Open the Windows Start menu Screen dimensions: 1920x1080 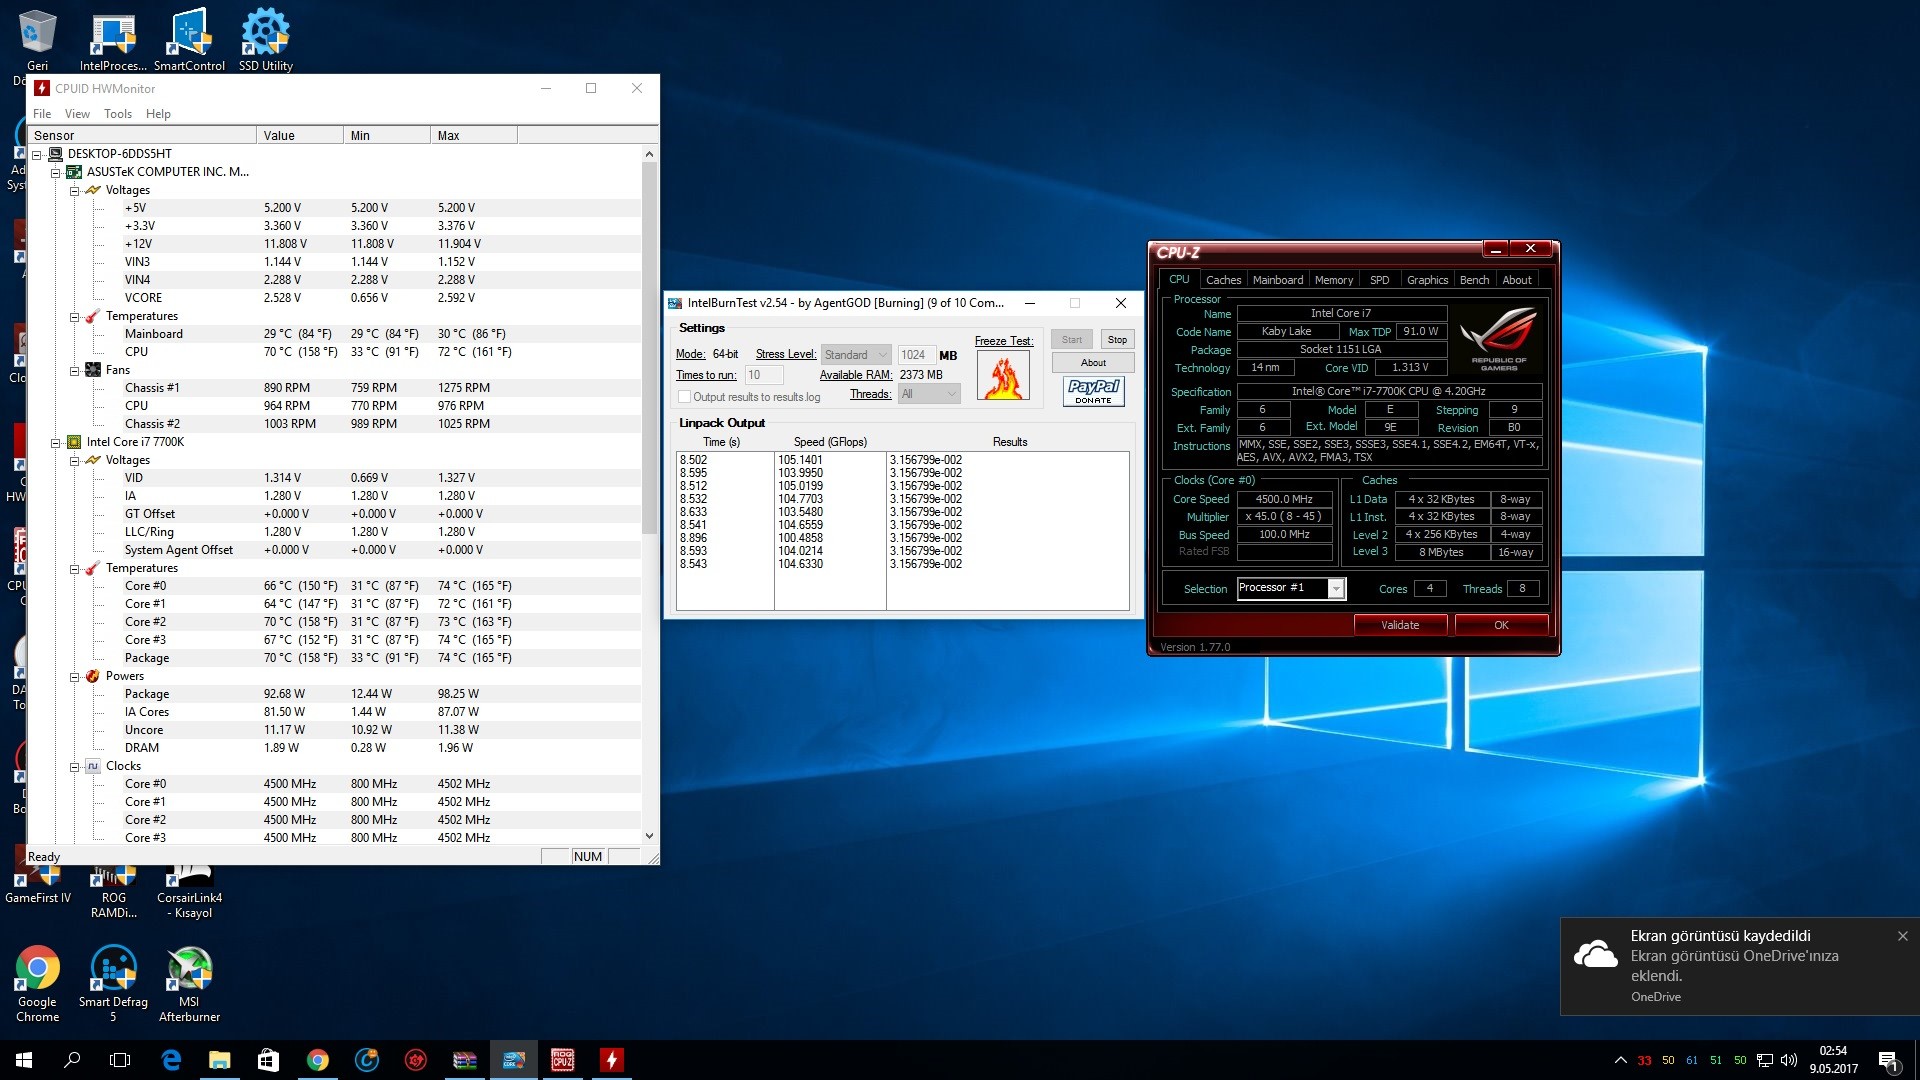[24, 1060]
